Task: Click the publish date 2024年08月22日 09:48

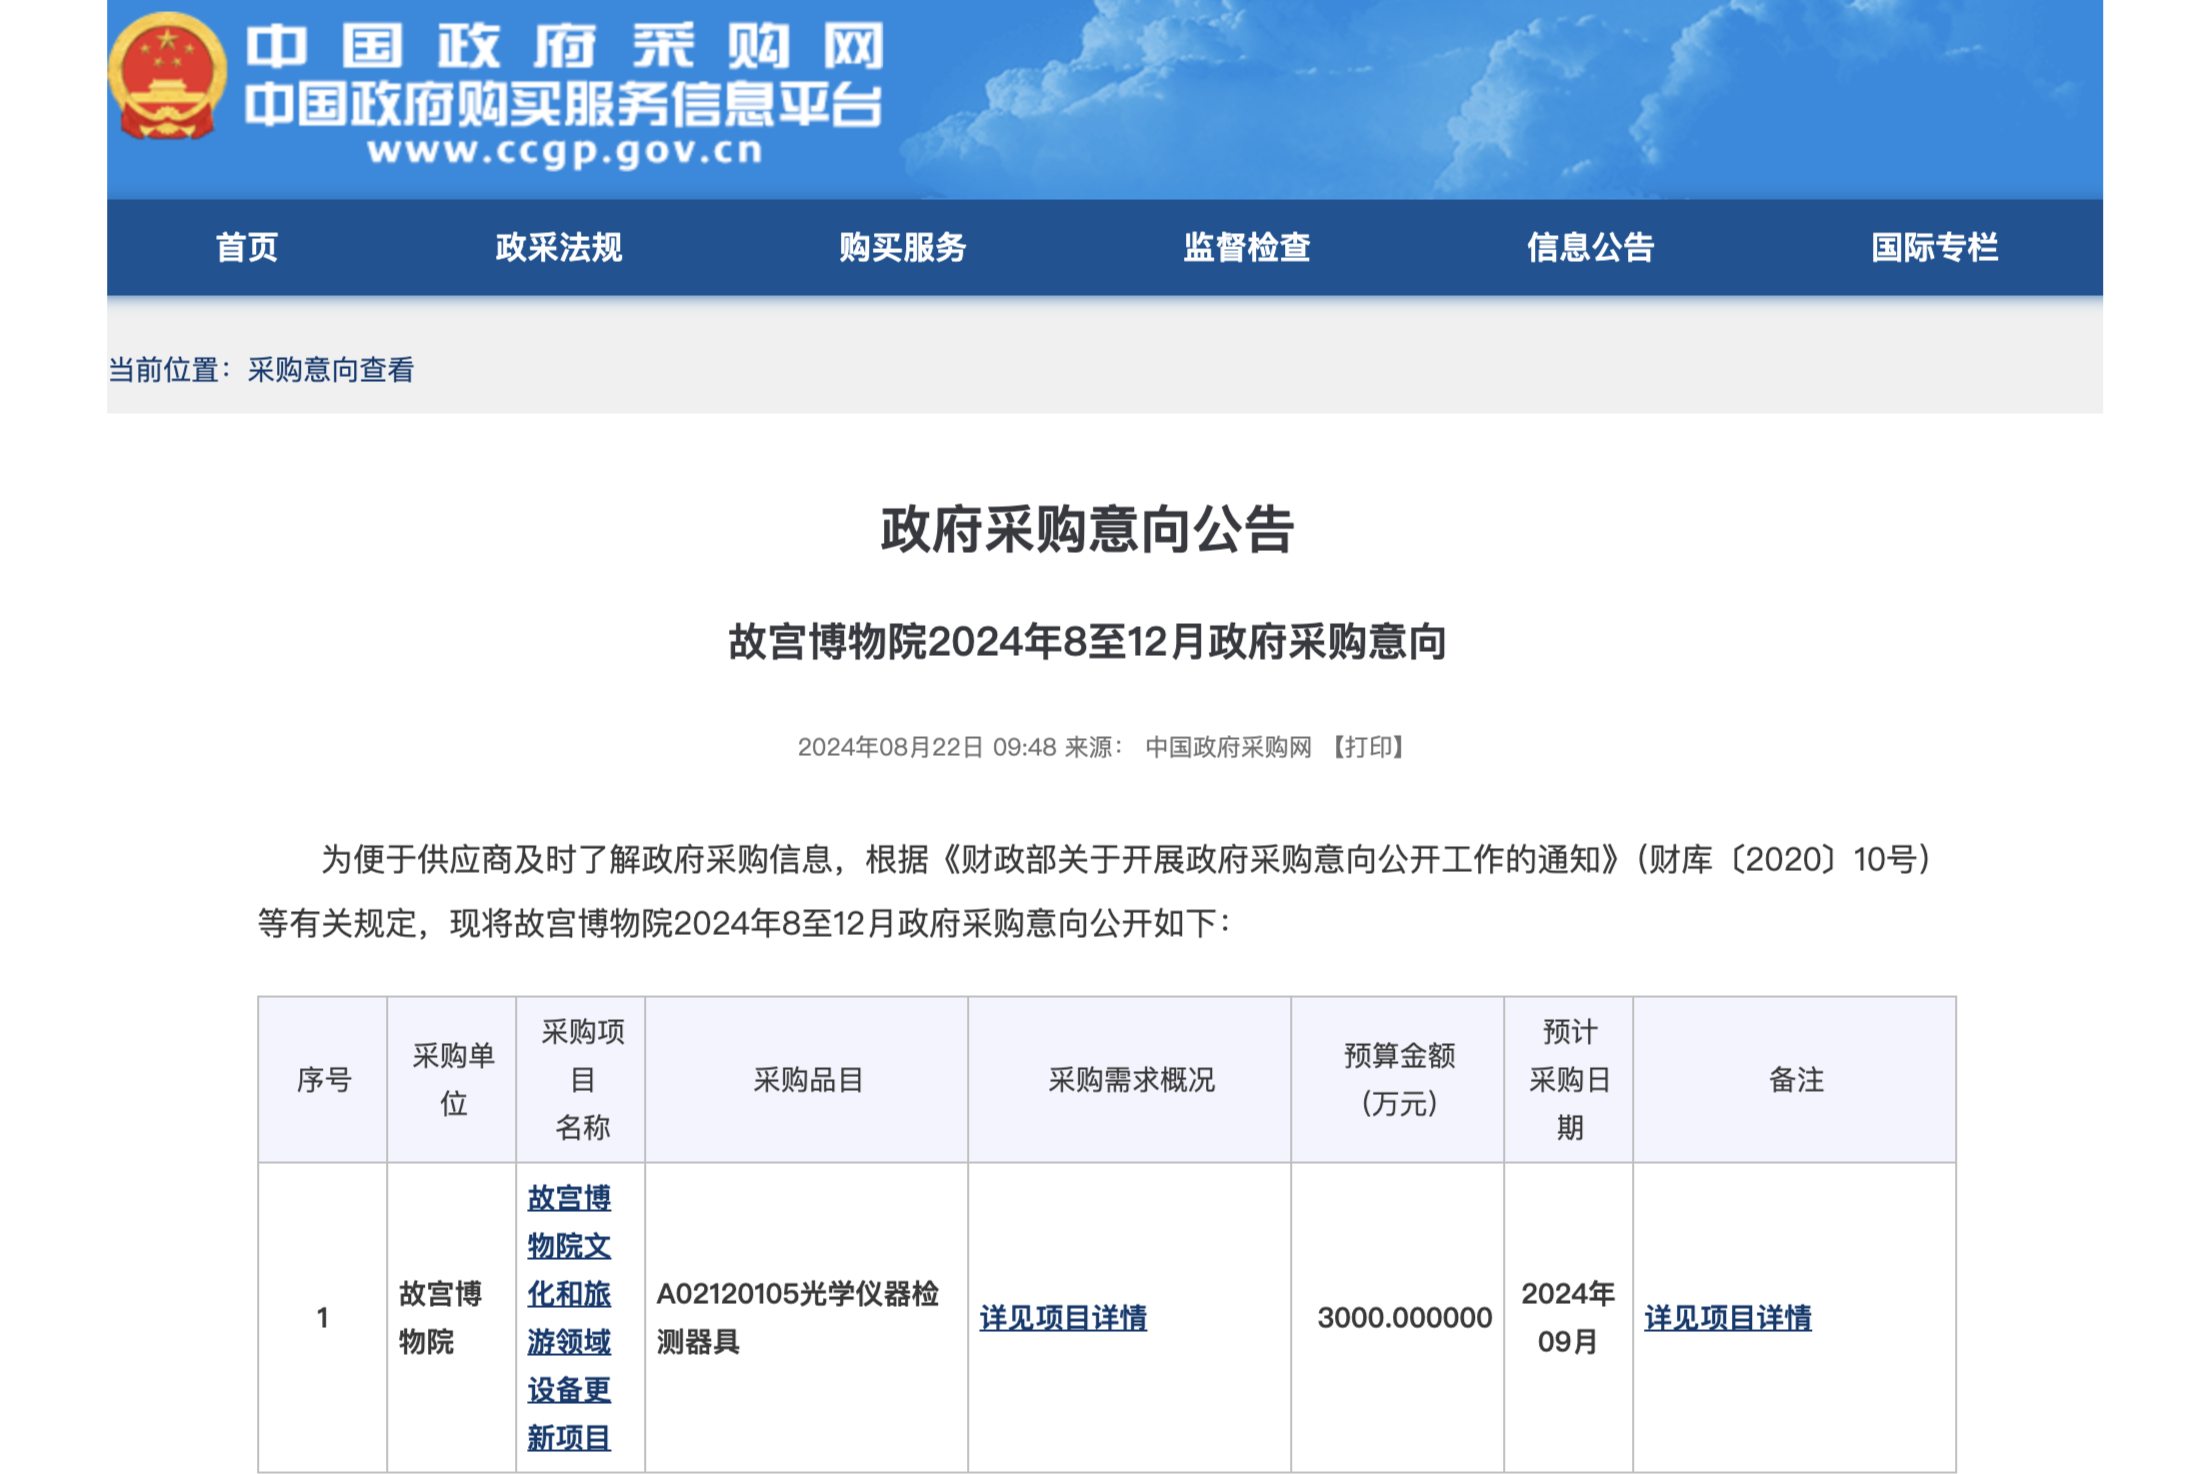Action: (927, 747)
